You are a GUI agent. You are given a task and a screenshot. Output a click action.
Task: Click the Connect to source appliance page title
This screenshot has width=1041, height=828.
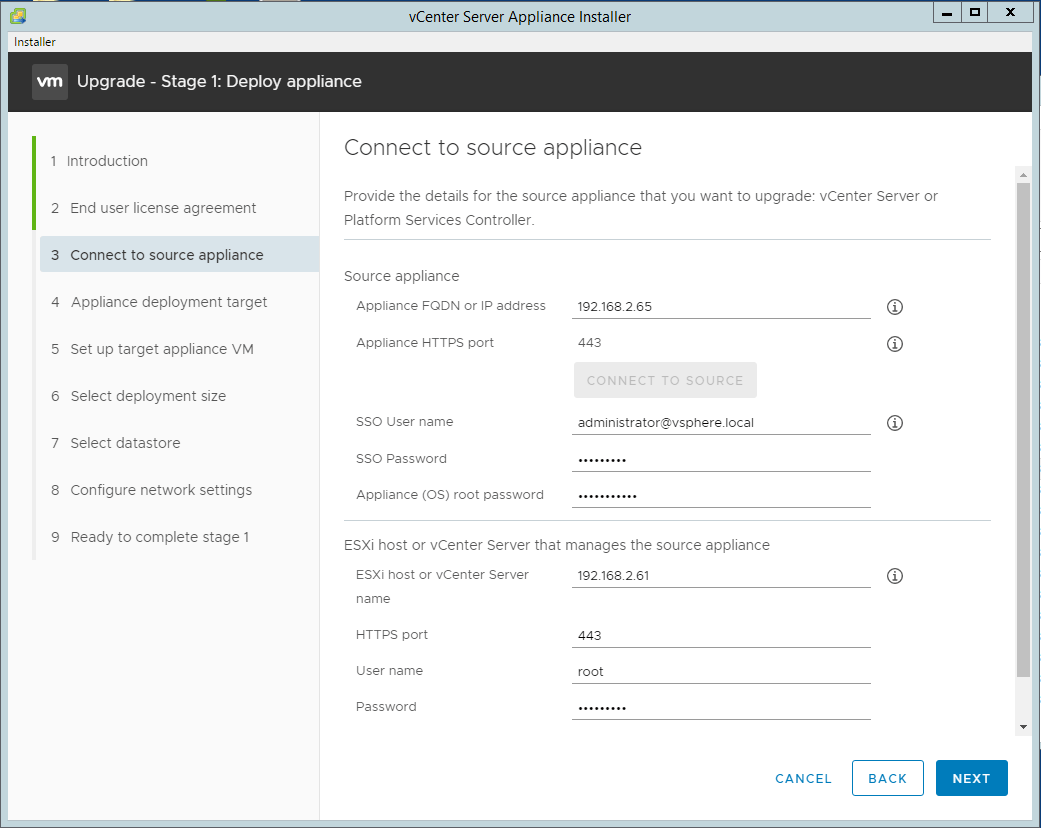(x=493, y=147)
